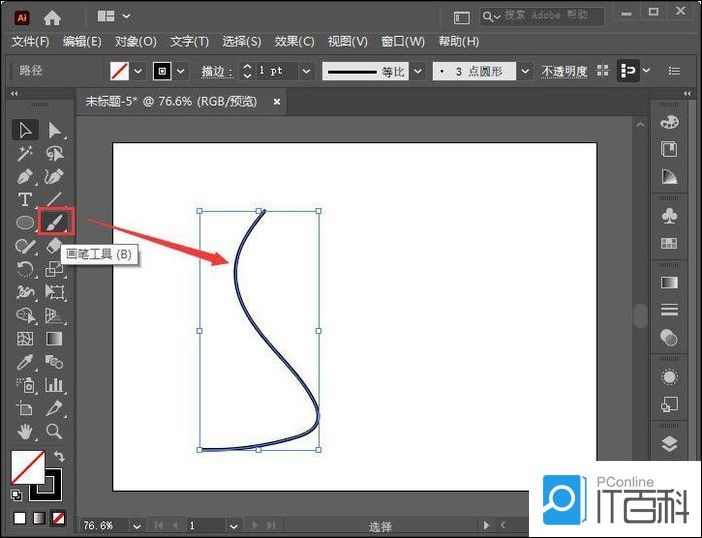Open stroke weight dropdown
The height and width of the screenshot is (538, 702).
click(306, 71)
